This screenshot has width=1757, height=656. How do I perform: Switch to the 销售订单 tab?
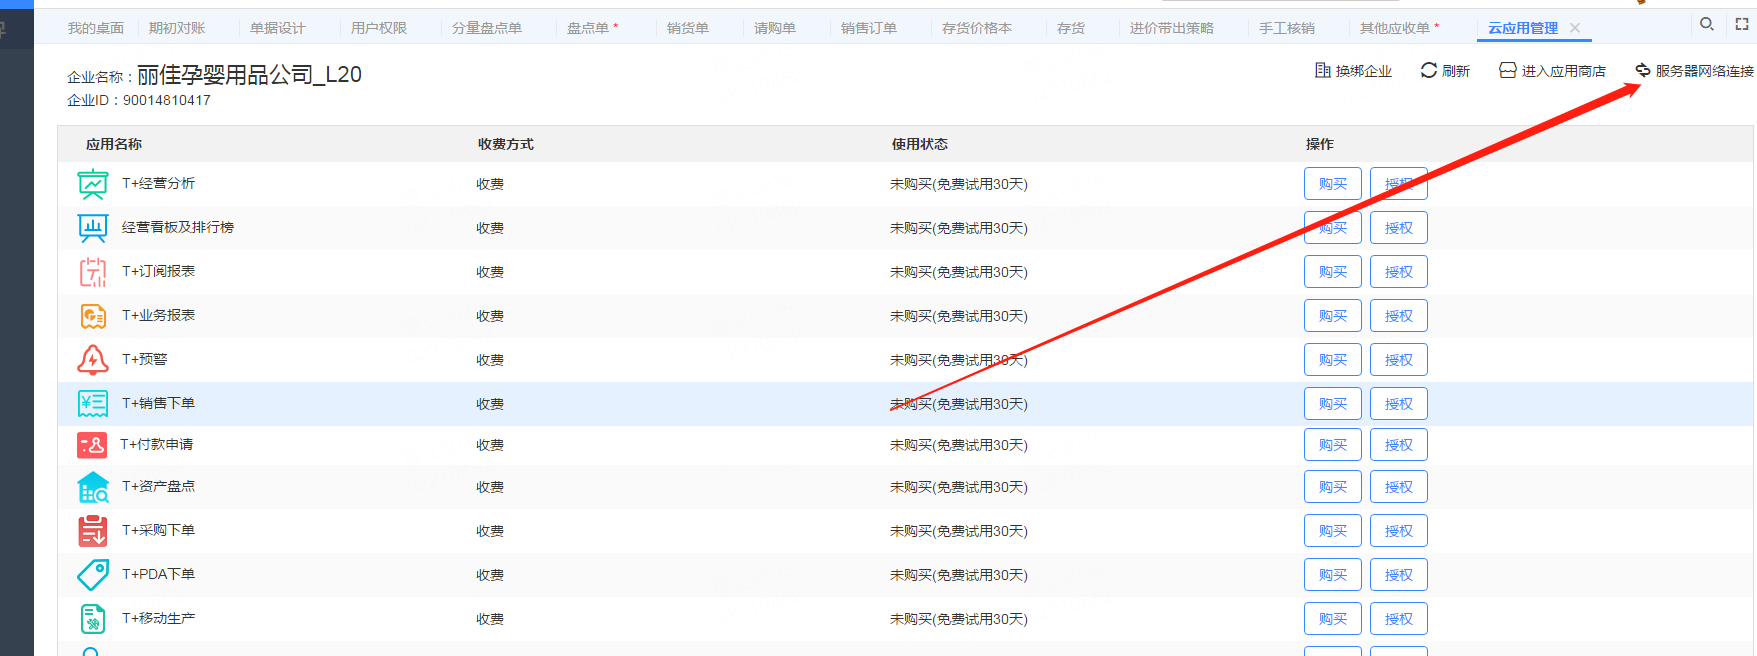869,28
